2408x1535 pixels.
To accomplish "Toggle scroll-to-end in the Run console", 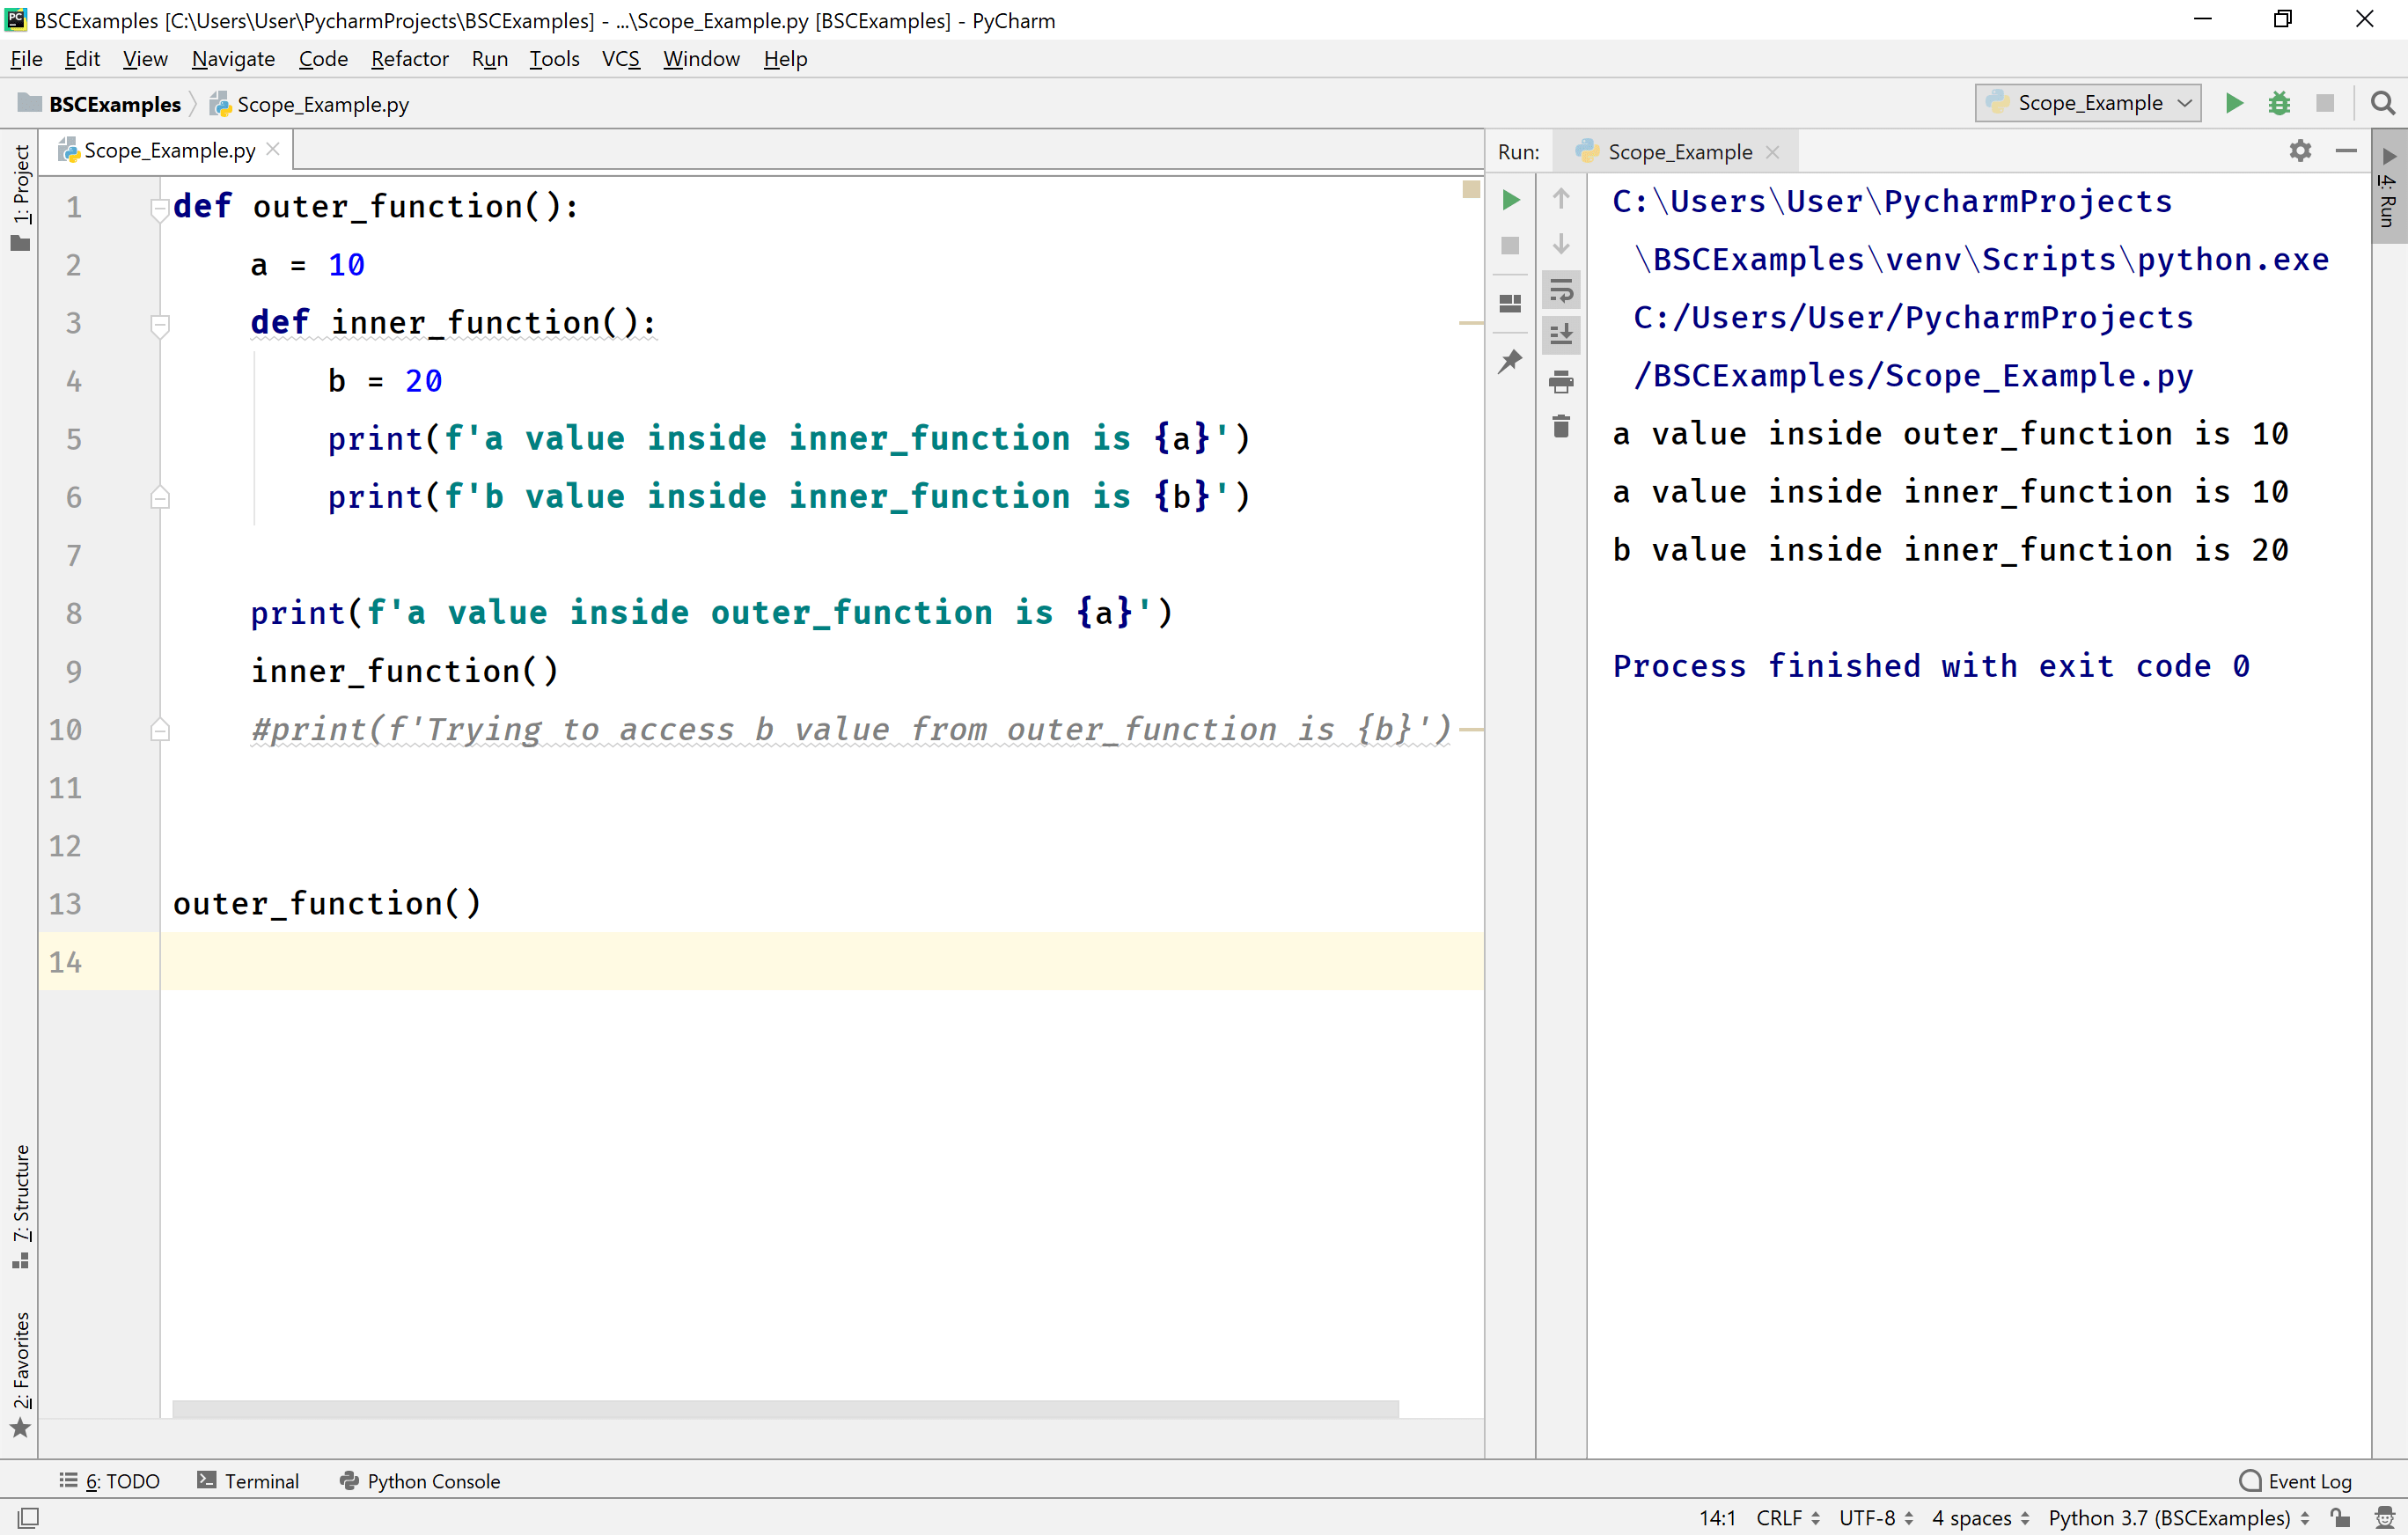I will pyautogui.click(x=1561, y=335).
